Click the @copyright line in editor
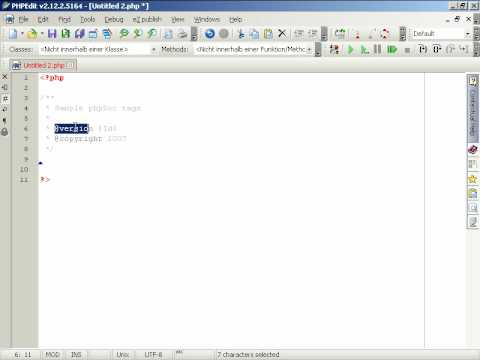 coord(90,139)
